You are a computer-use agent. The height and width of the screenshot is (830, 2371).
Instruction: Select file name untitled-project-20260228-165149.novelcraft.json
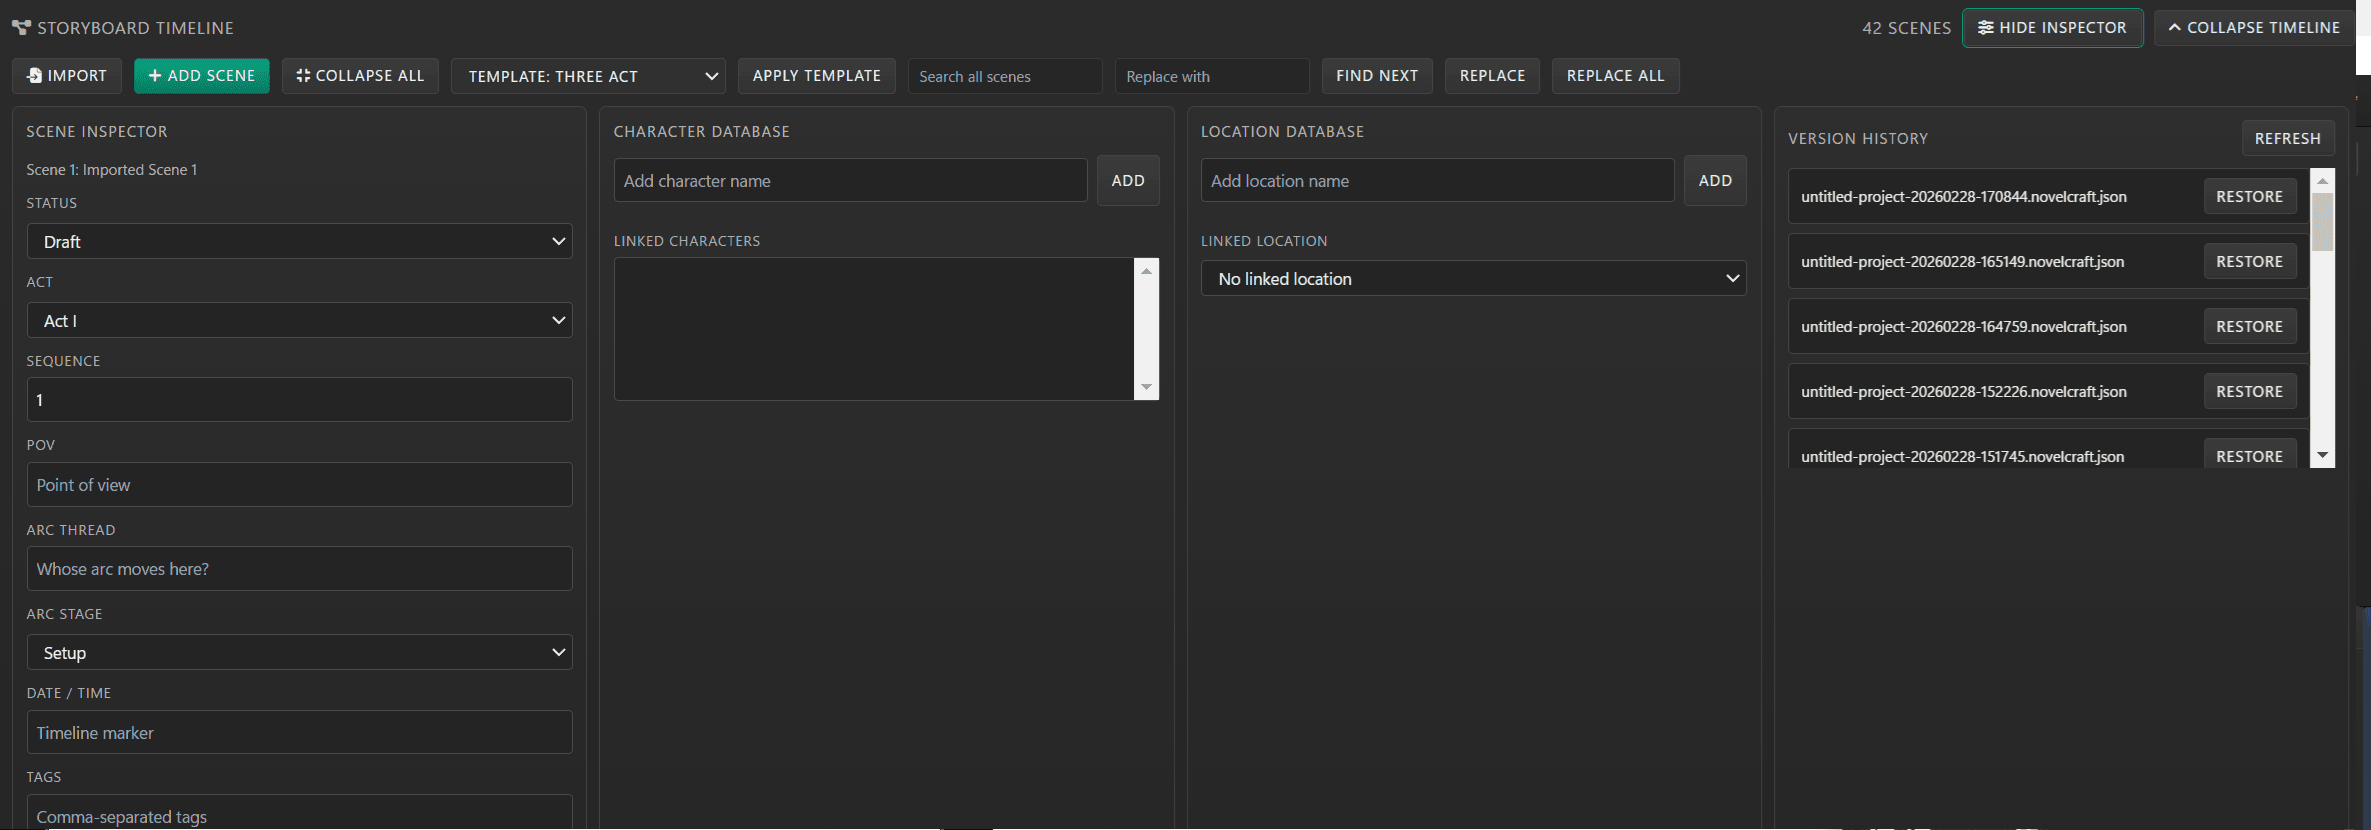[1963, 261]
